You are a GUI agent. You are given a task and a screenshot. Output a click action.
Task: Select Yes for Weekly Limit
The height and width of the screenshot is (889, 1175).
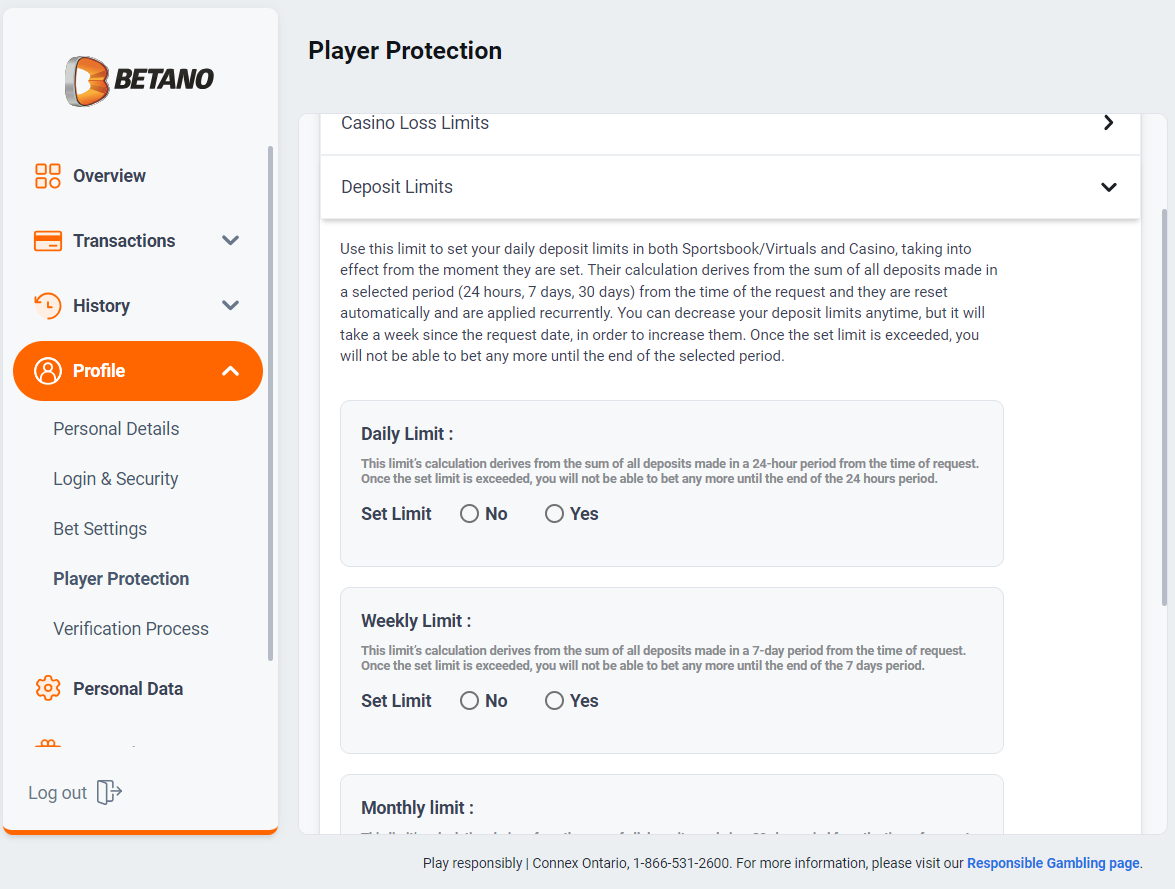pyautogui.click(x=554, y=701)
